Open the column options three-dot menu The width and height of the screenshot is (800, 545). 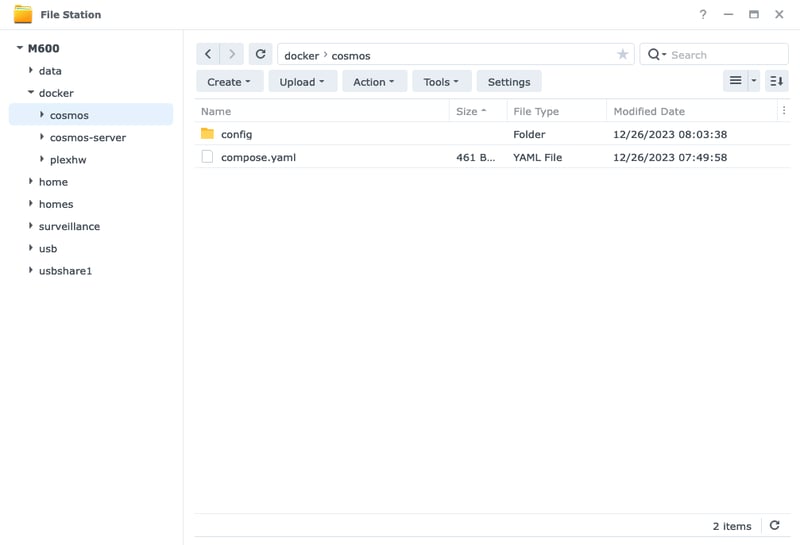pos(784,111)
